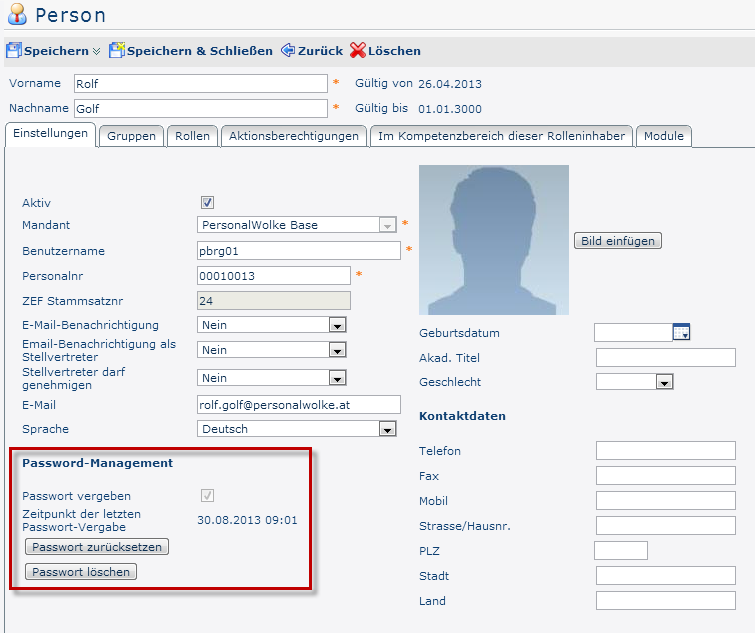Click the Password-Management heading
The height and width of the screenshot is (633, 755).
click(97, 463)
